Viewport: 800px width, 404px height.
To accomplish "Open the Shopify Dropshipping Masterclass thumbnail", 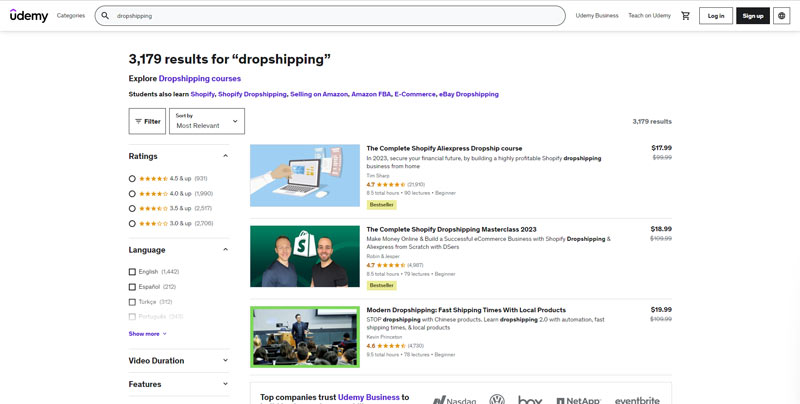I will pyautogui.click(x=304, y=256).
